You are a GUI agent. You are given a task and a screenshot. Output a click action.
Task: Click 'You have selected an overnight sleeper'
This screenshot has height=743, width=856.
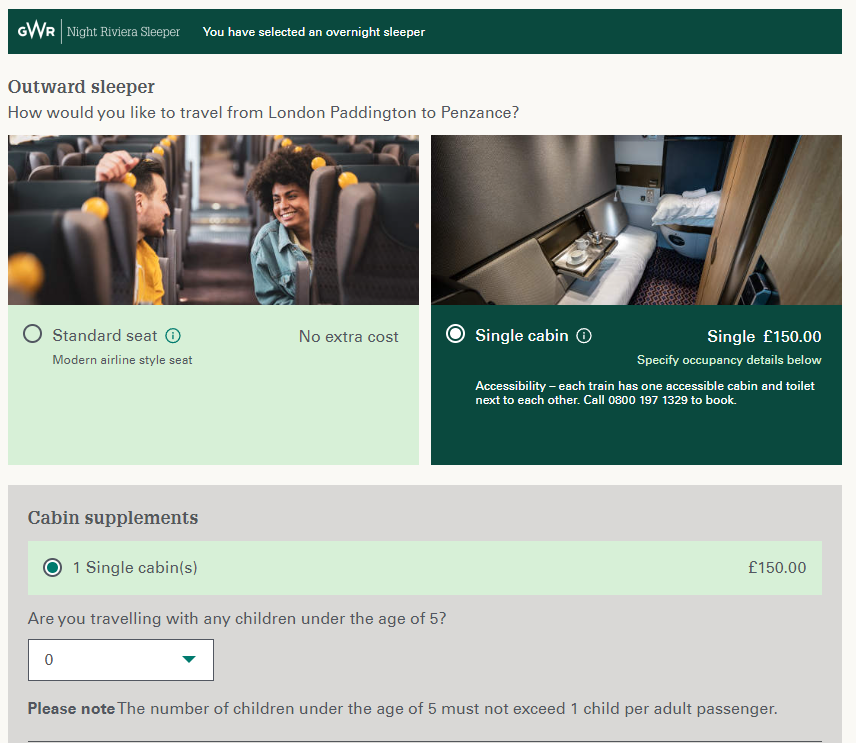point(313,32)
